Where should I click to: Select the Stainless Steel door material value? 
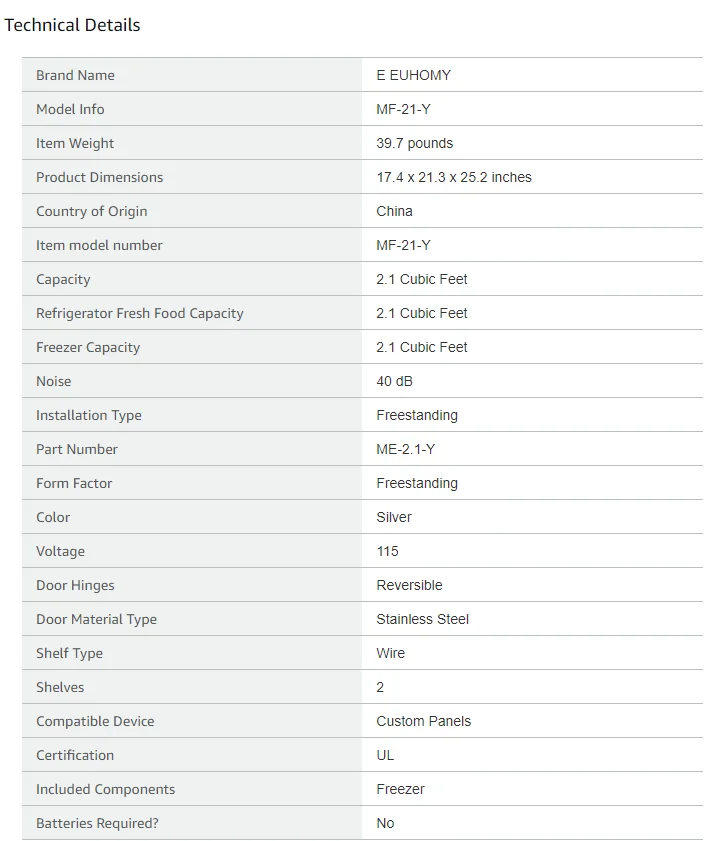[422, 619]
